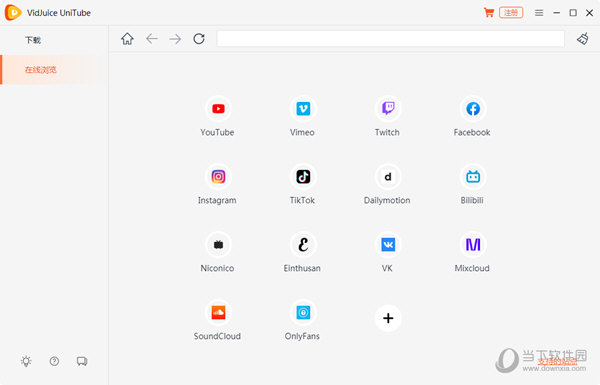Add a new site with plus button

pos(388,318)
